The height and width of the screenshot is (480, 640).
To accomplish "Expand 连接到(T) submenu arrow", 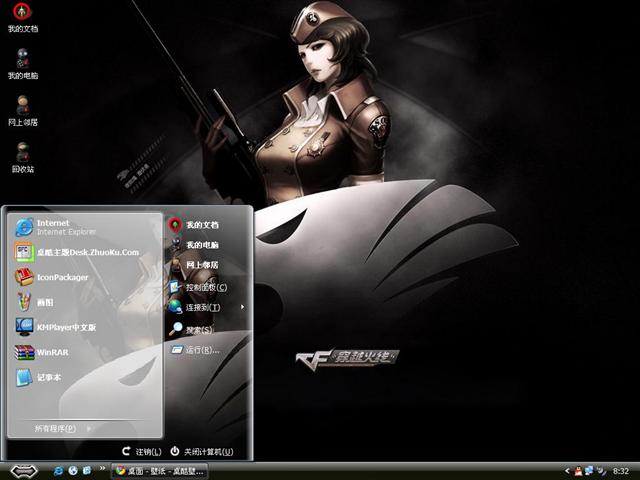I will pyautogui.click(x=242, y=307).
